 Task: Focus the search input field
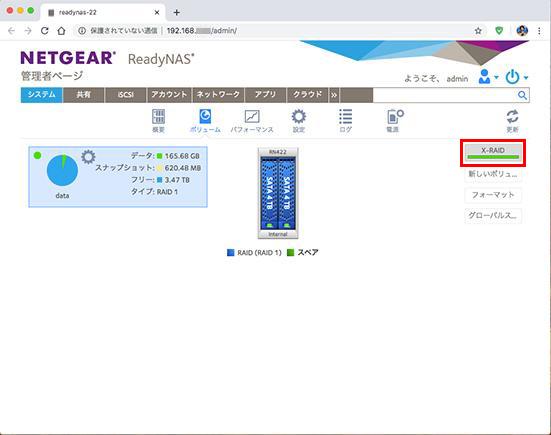[445, 95]
